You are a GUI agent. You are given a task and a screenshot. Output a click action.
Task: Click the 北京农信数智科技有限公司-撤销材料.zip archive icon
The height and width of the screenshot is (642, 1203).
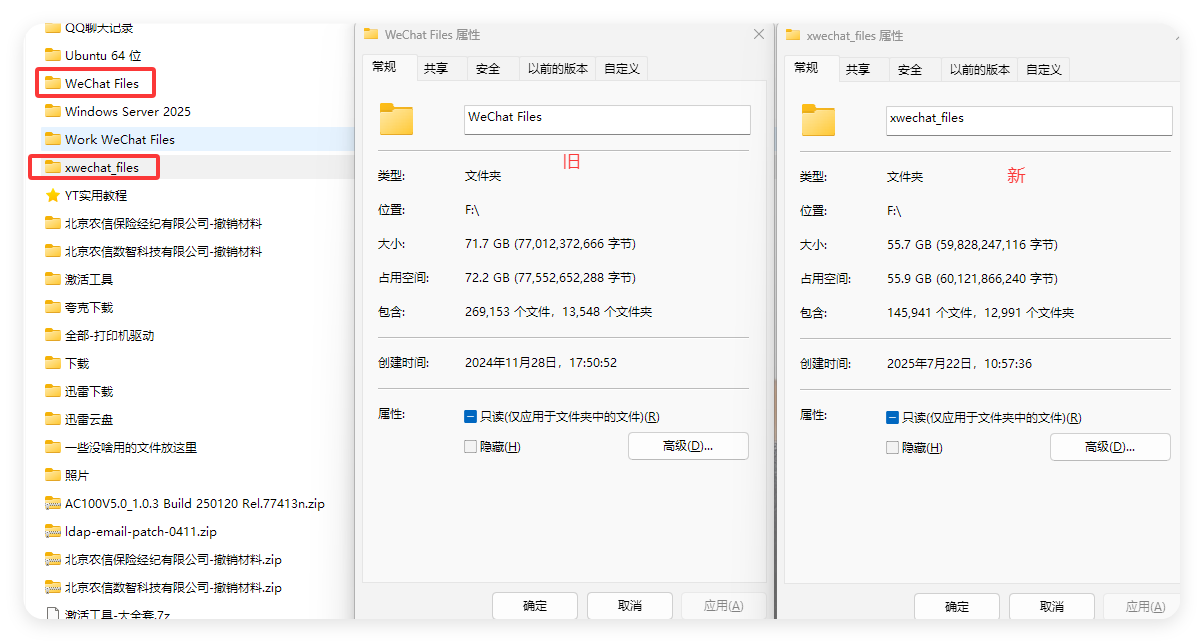point(53,587)
